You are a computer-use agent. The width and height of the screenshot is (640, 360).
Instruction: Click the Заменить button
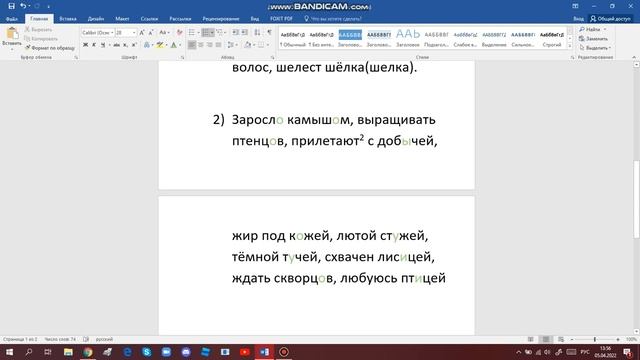point(593,38)
